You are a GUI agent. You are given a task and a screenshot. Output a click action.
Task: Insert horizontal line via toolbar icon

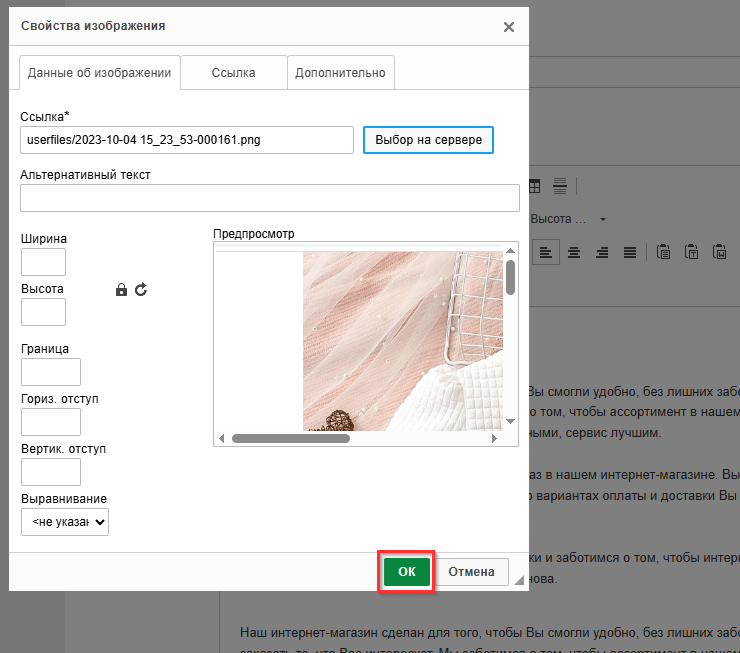coord(560,186)
